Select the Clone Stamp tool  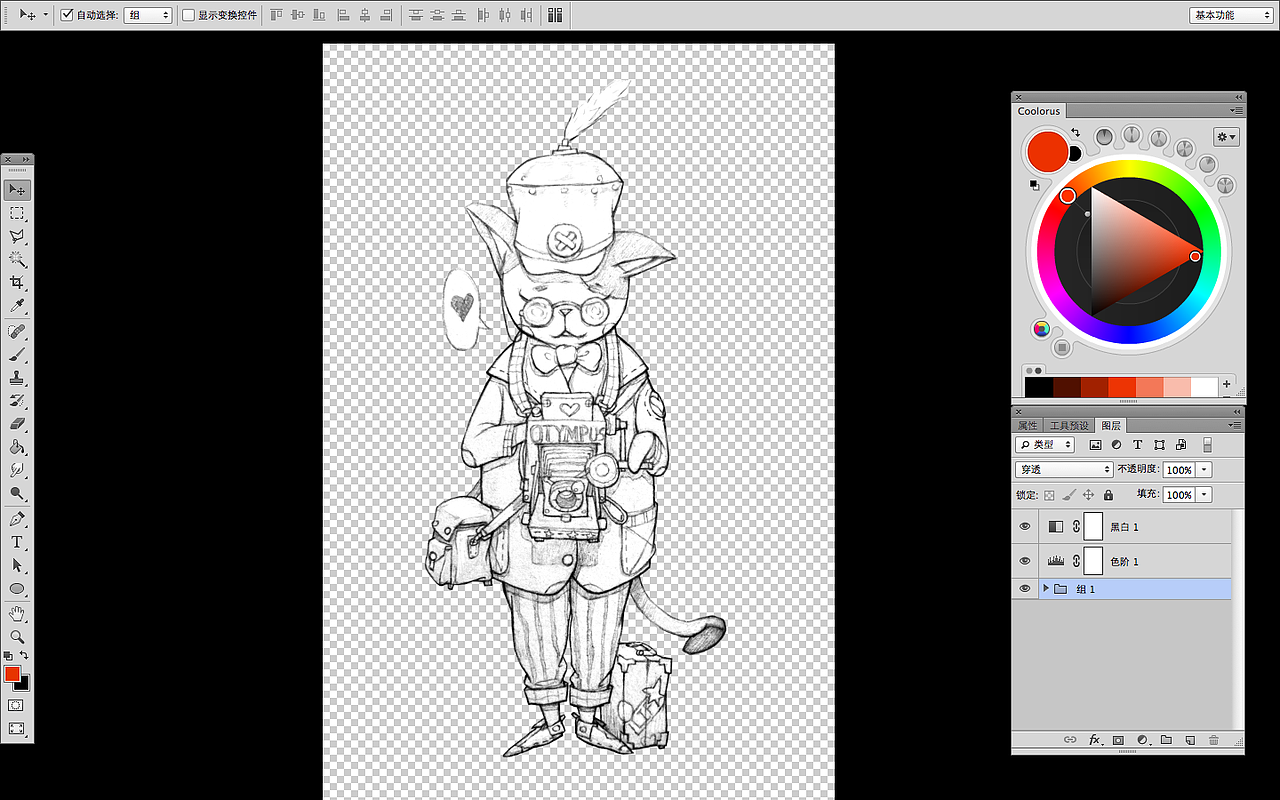coord(17,378)
